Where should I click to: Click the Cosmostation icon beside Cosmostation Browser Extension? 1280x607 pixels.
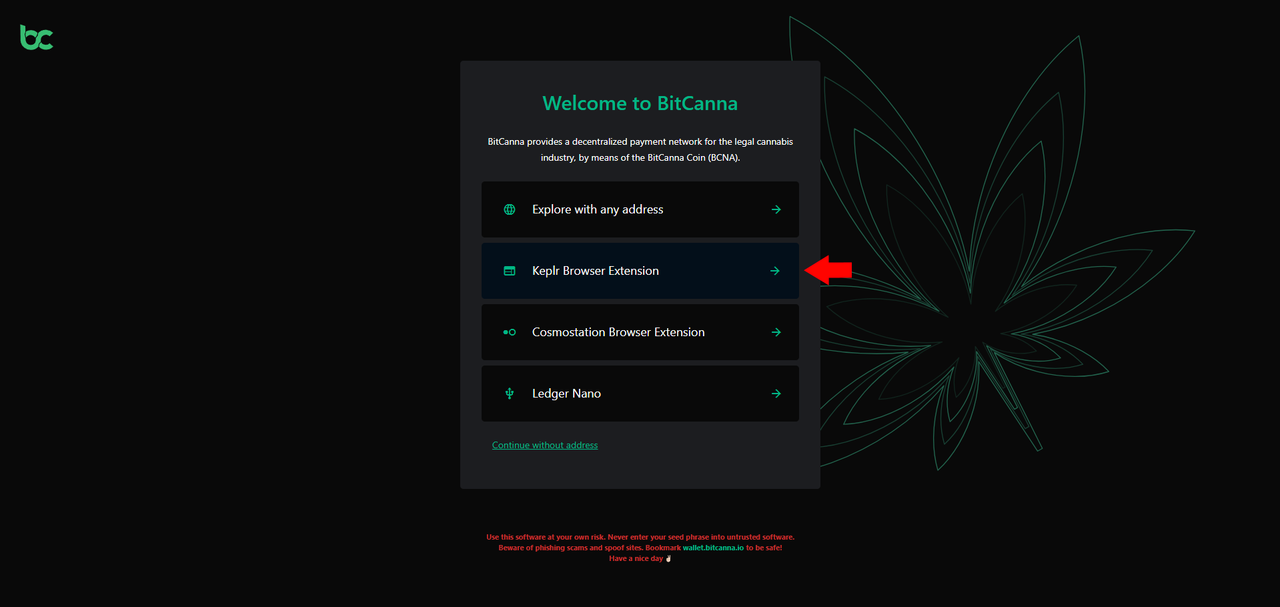click(510, 332)
